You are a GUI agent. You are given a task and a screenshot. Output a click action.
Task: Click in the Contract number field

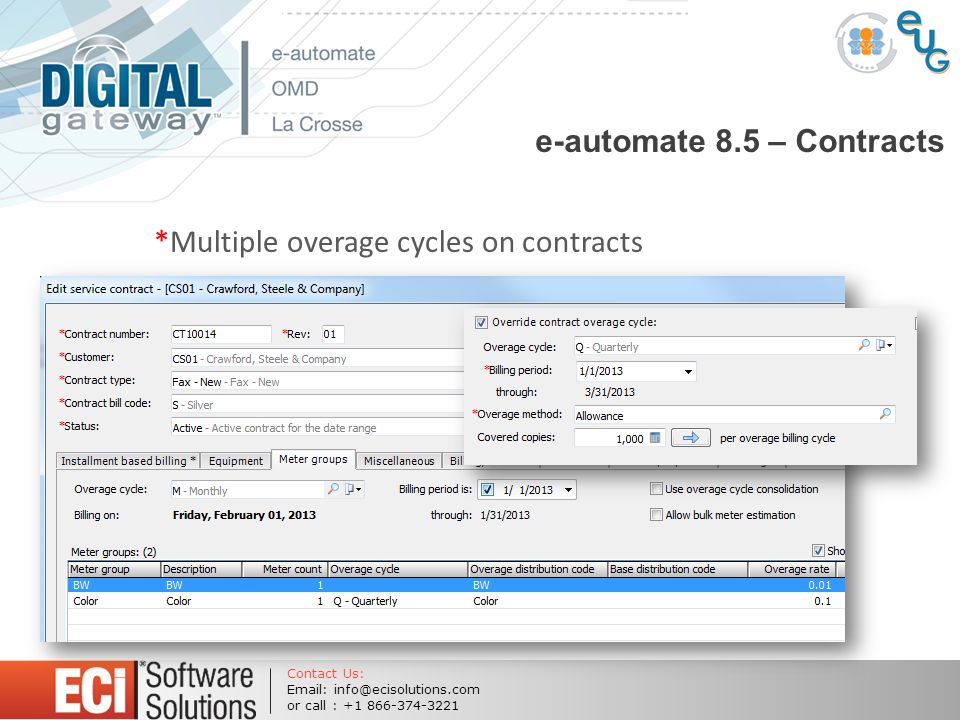click(220, 334)
